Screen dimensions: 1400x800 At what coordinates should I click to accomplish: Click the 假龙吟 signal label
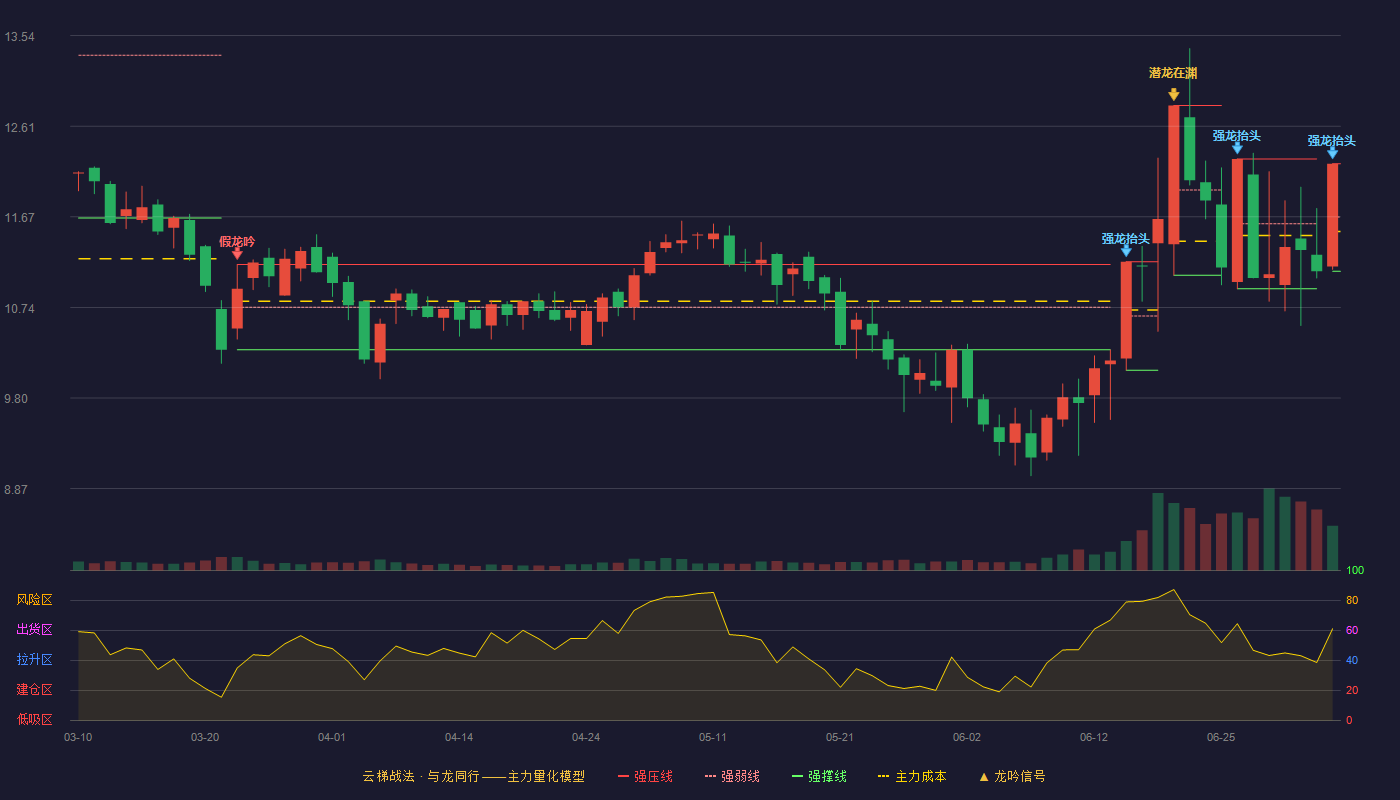(x=237, y=242)
